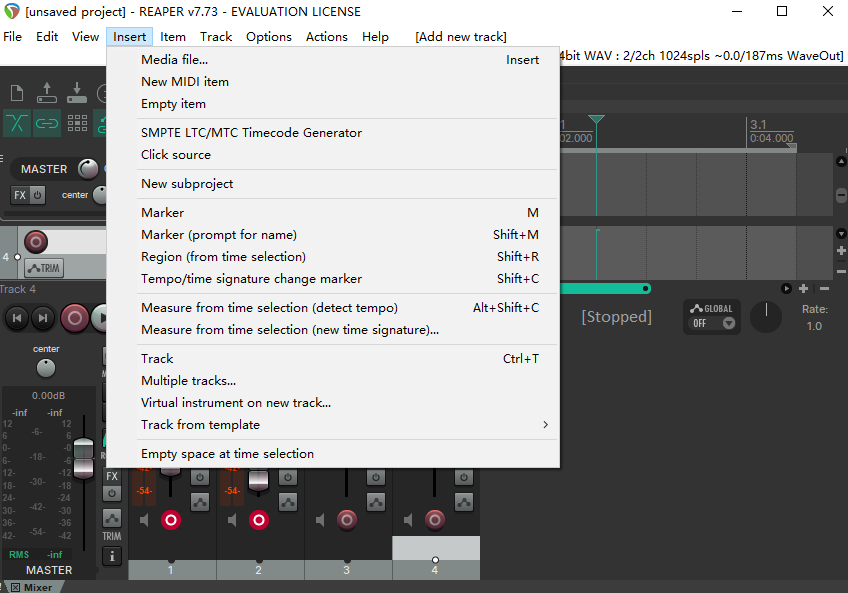Click the envelope icon on mixer track 1

pyautogui.click(x=200, y=502)
